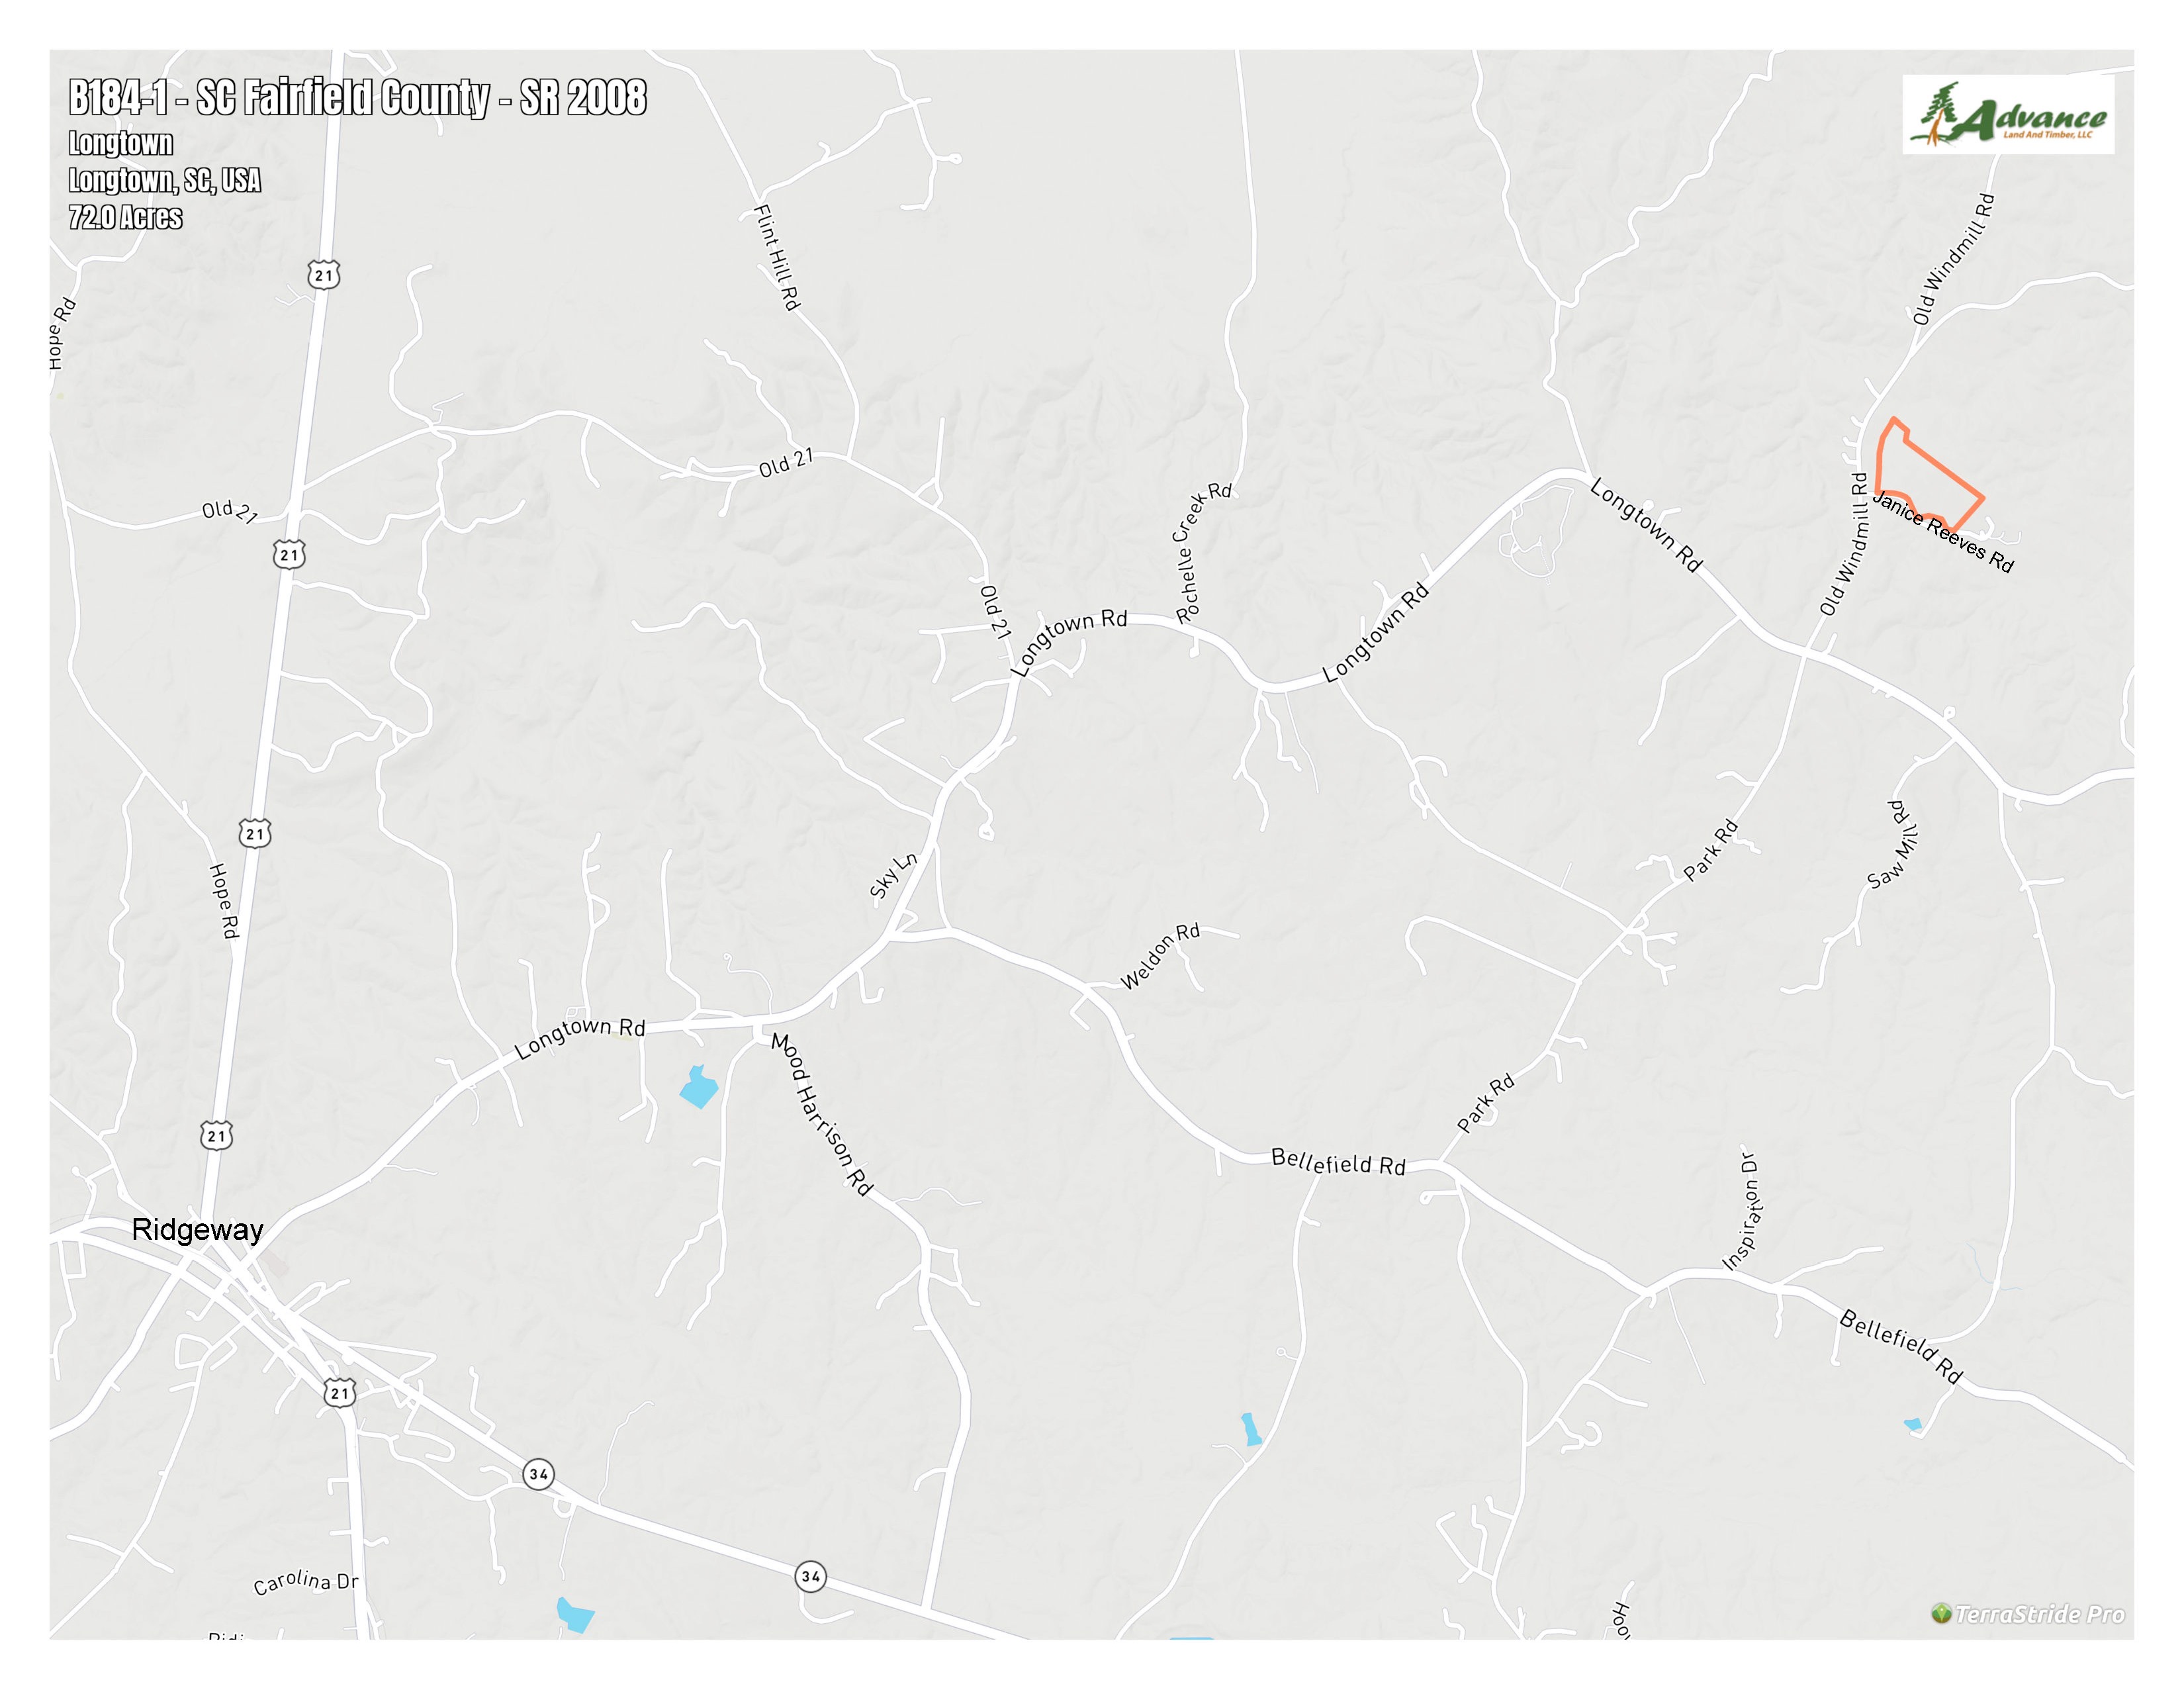Click the Janice Reeves Rd label
The height and width of the screenshot is (1688, 2184).
[1943, 532]
